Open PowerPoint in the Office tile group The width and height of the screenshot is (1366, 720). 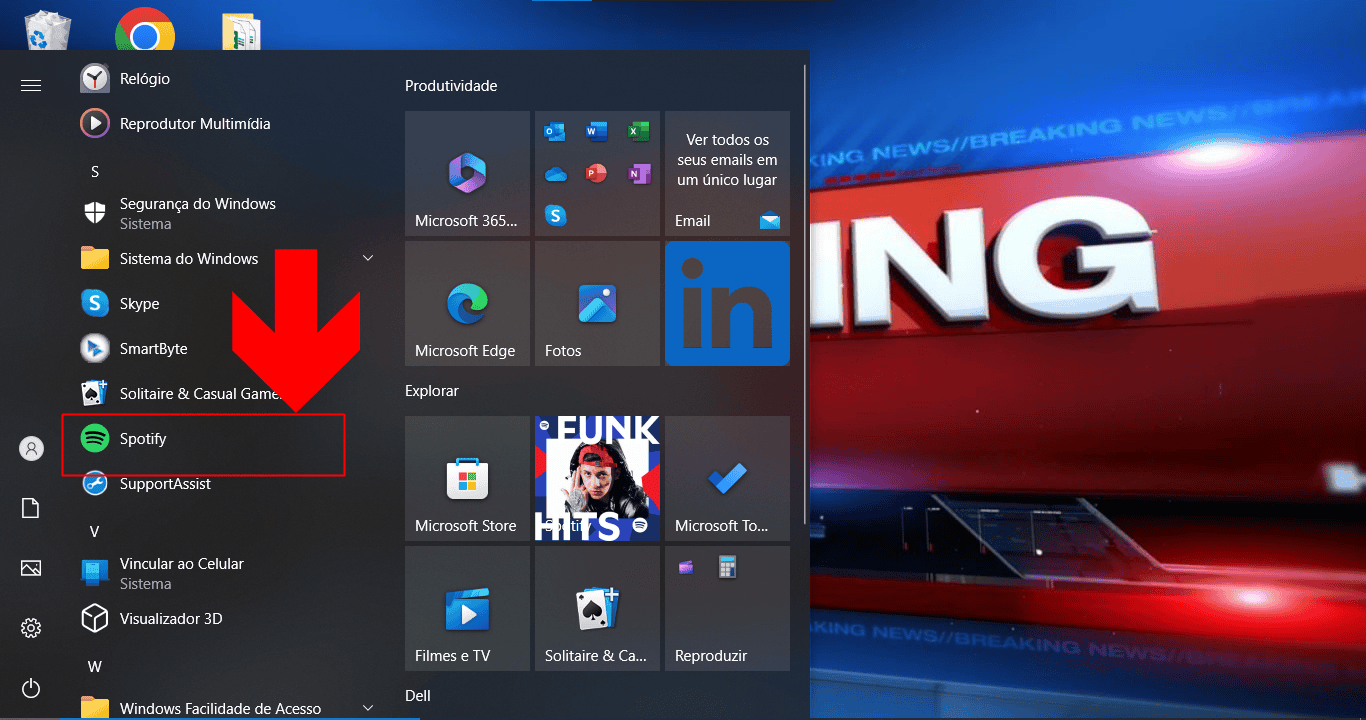tap(597, 174)
